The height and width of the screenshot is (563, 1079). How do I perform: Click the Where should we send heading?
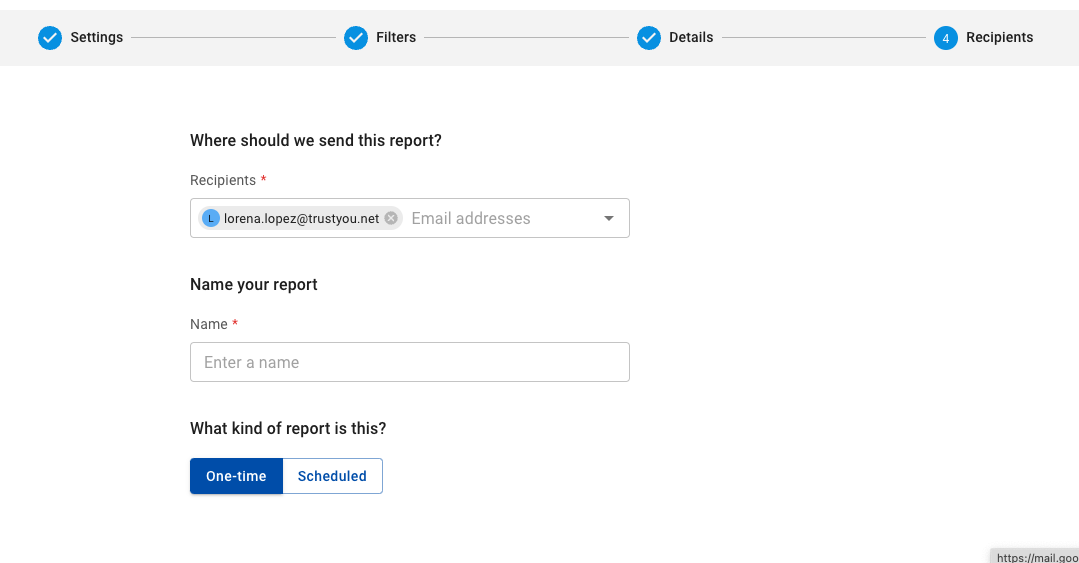(316, 140)
